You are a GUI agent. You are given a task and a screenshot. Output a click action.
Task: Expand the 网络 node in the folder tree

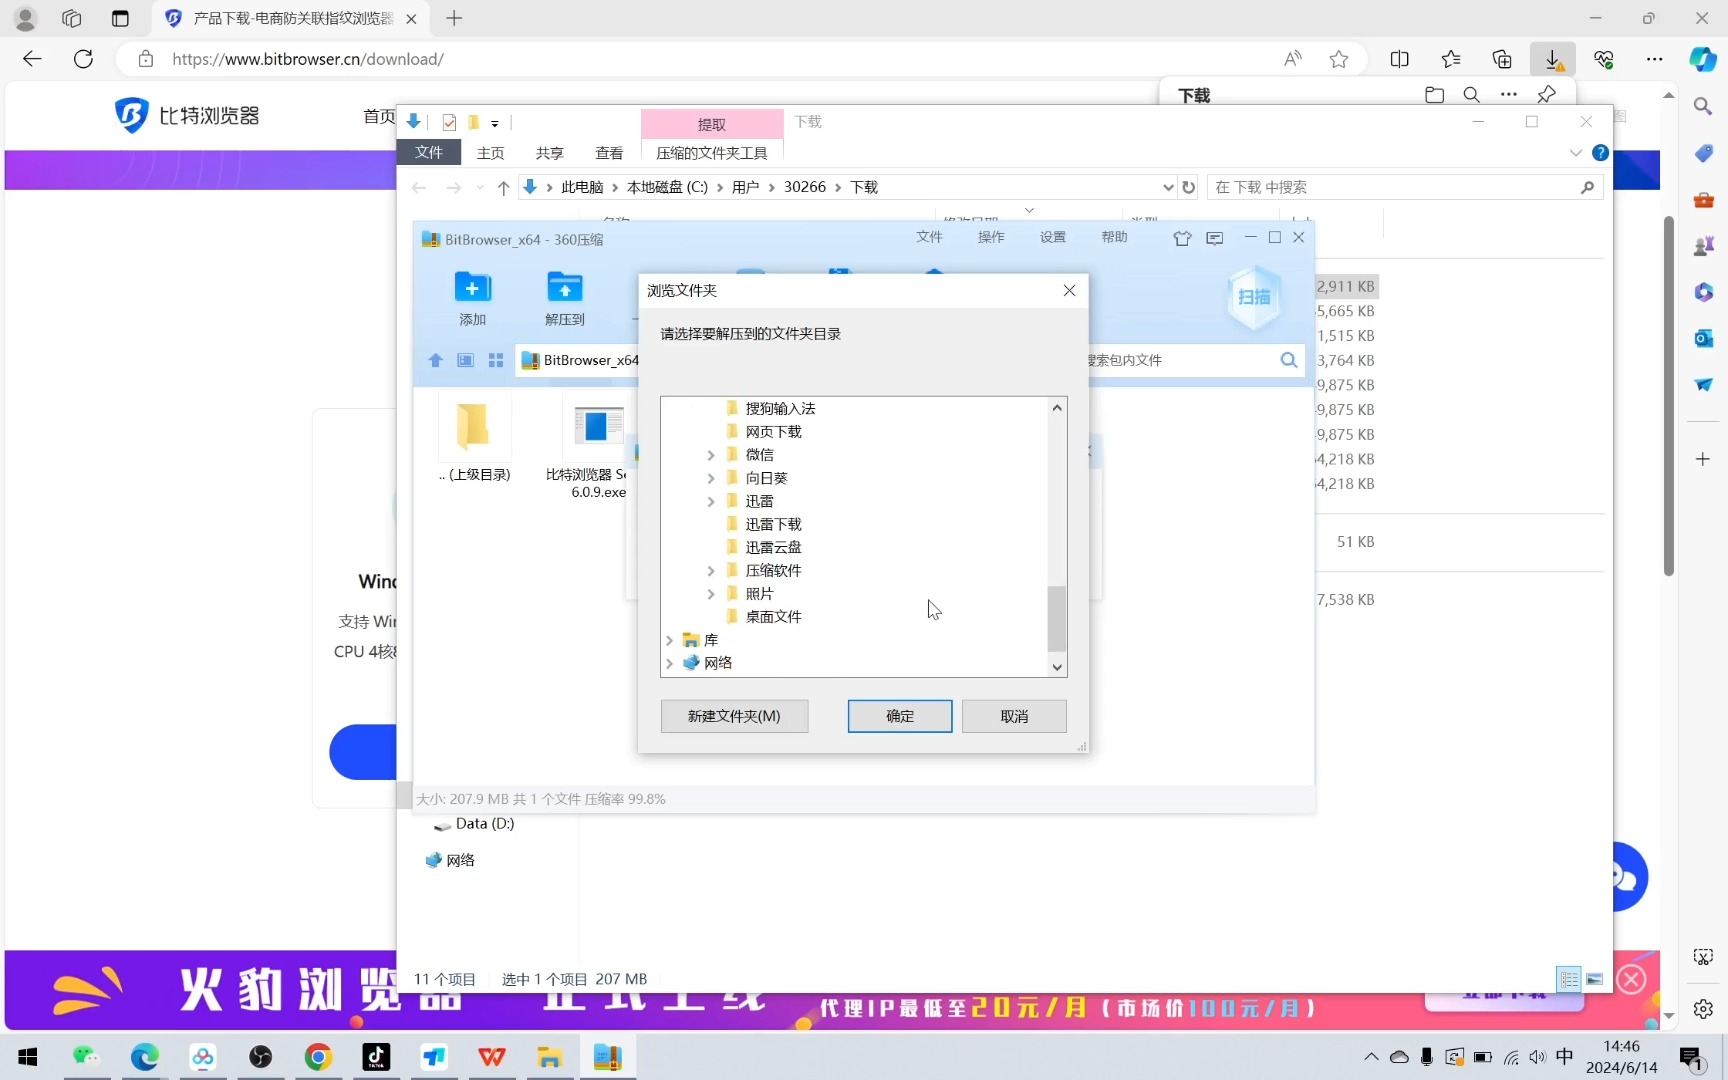coord(670,662)
